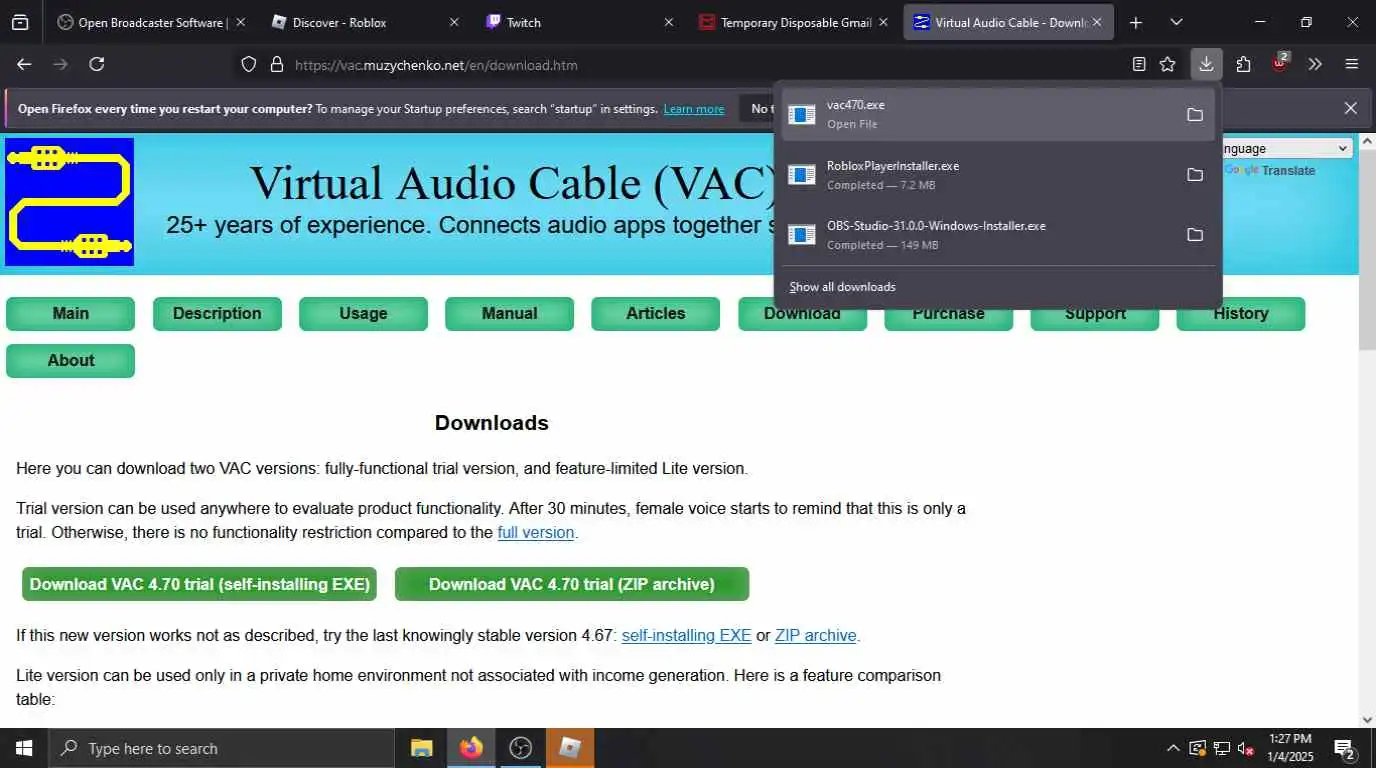Image resolution: width=1376 pixels, height=768 pixels.
Task: Close the downloads panel via toolbar icon
Action: coord(1206,64)
